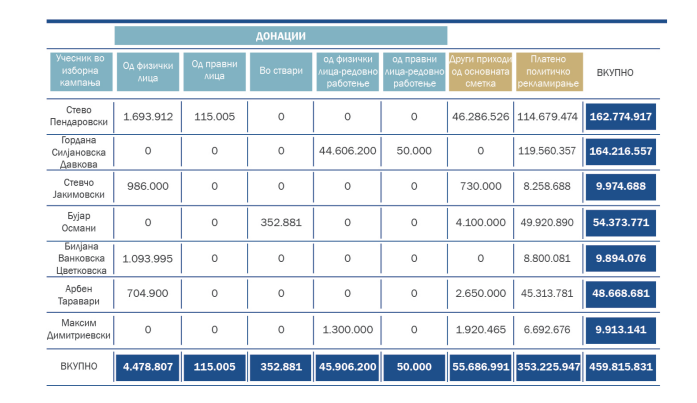Click the grand total 459.815.831 cell
This screenshot has height=403, width=697.
(621, 367)
